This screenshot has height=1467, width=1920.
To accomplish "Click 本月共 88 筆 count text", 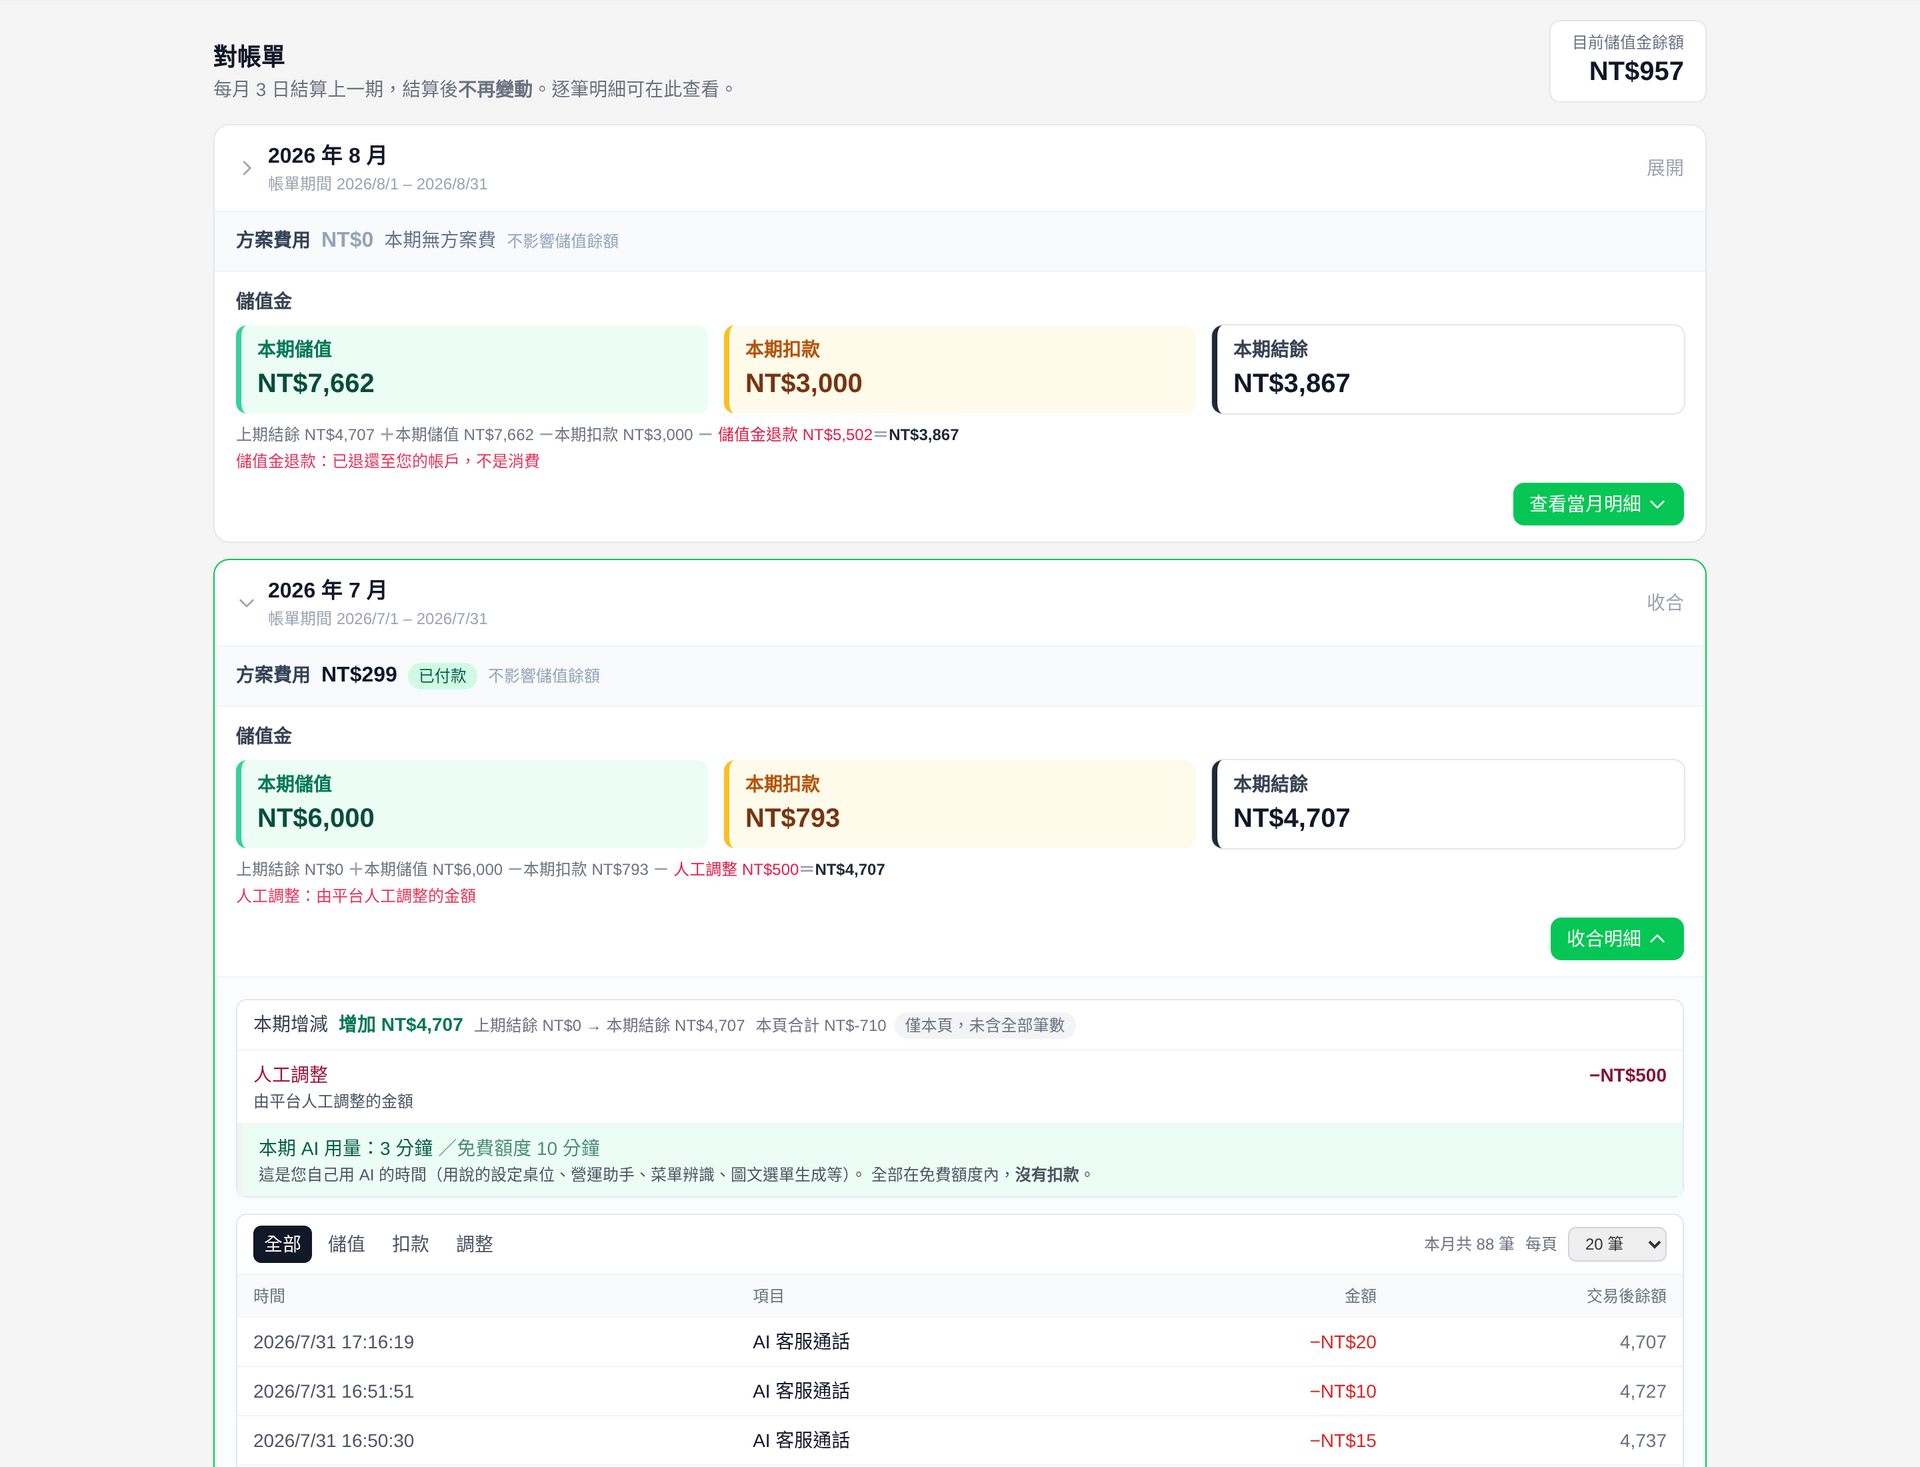I will [x=1469, y=1244].
